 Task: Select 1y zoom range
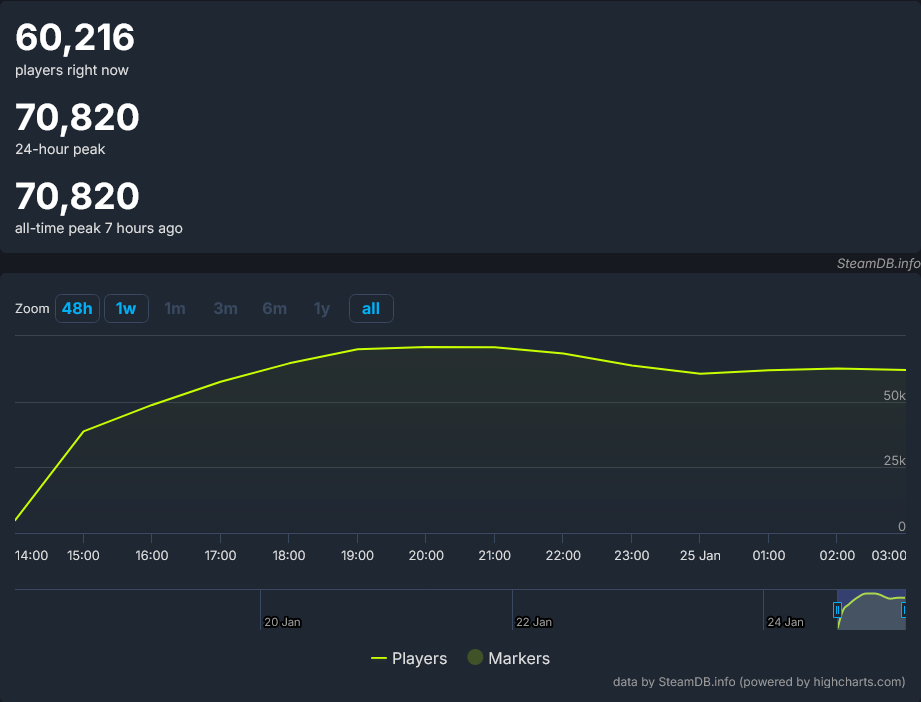[x=322, y=308]
